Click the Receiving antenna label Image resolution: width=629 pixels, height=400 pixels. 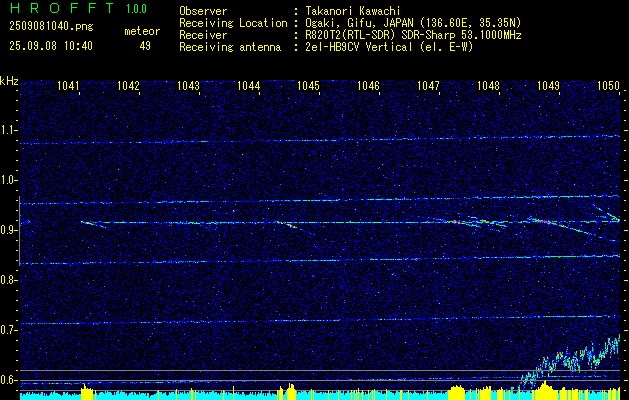[x=230, y=47]
